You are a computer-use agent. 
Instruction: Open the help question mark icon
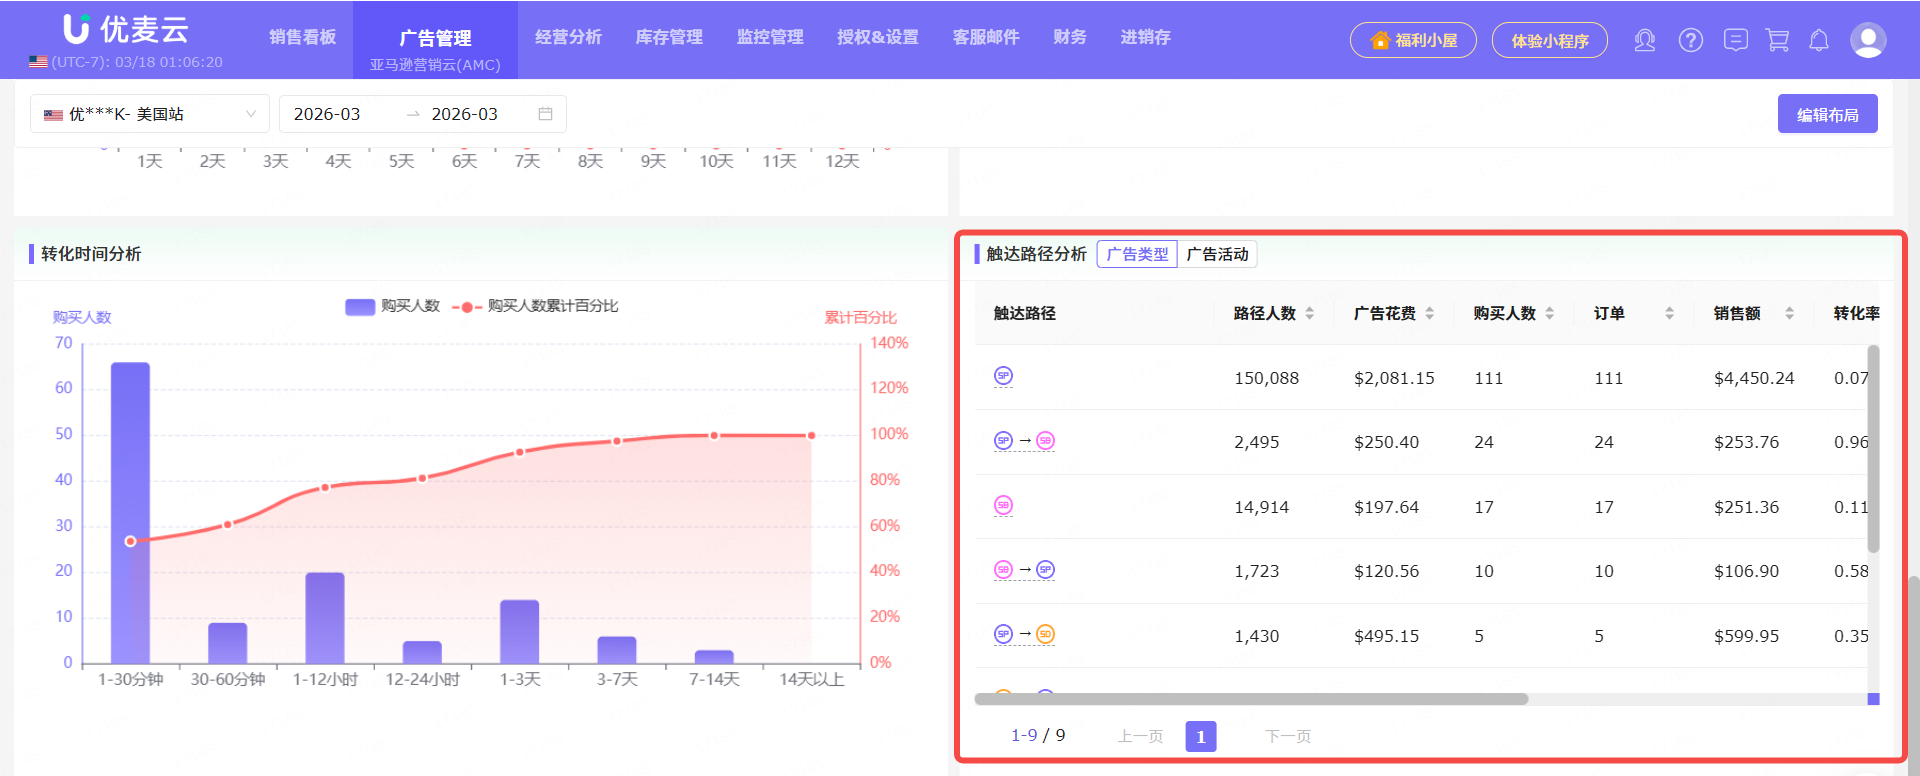pyautogui.click(x=1690, y=40)
